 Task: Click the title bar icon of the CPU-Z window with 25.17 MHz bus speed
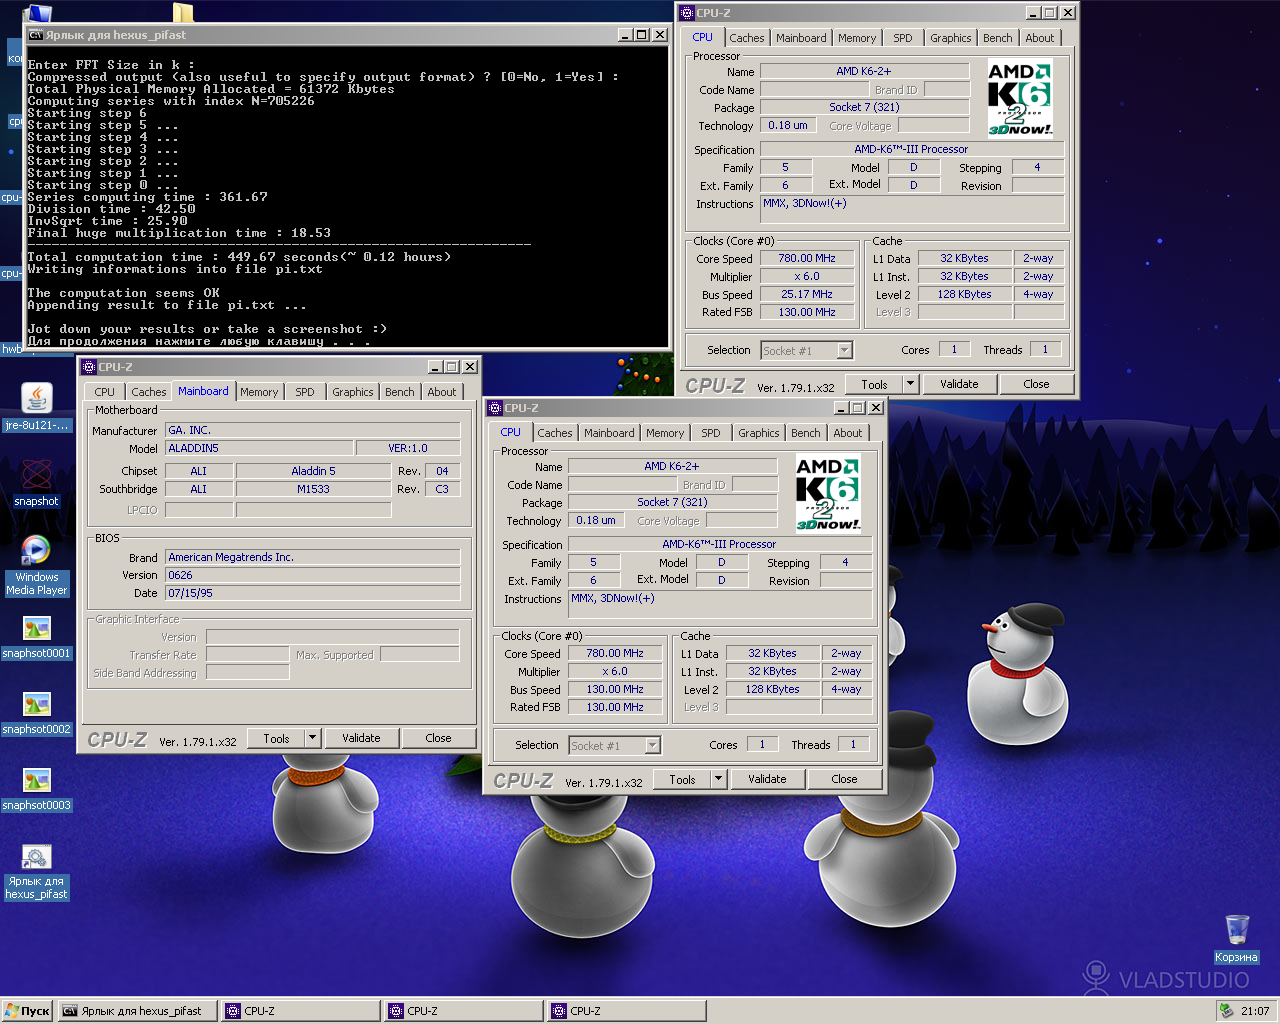687,13
